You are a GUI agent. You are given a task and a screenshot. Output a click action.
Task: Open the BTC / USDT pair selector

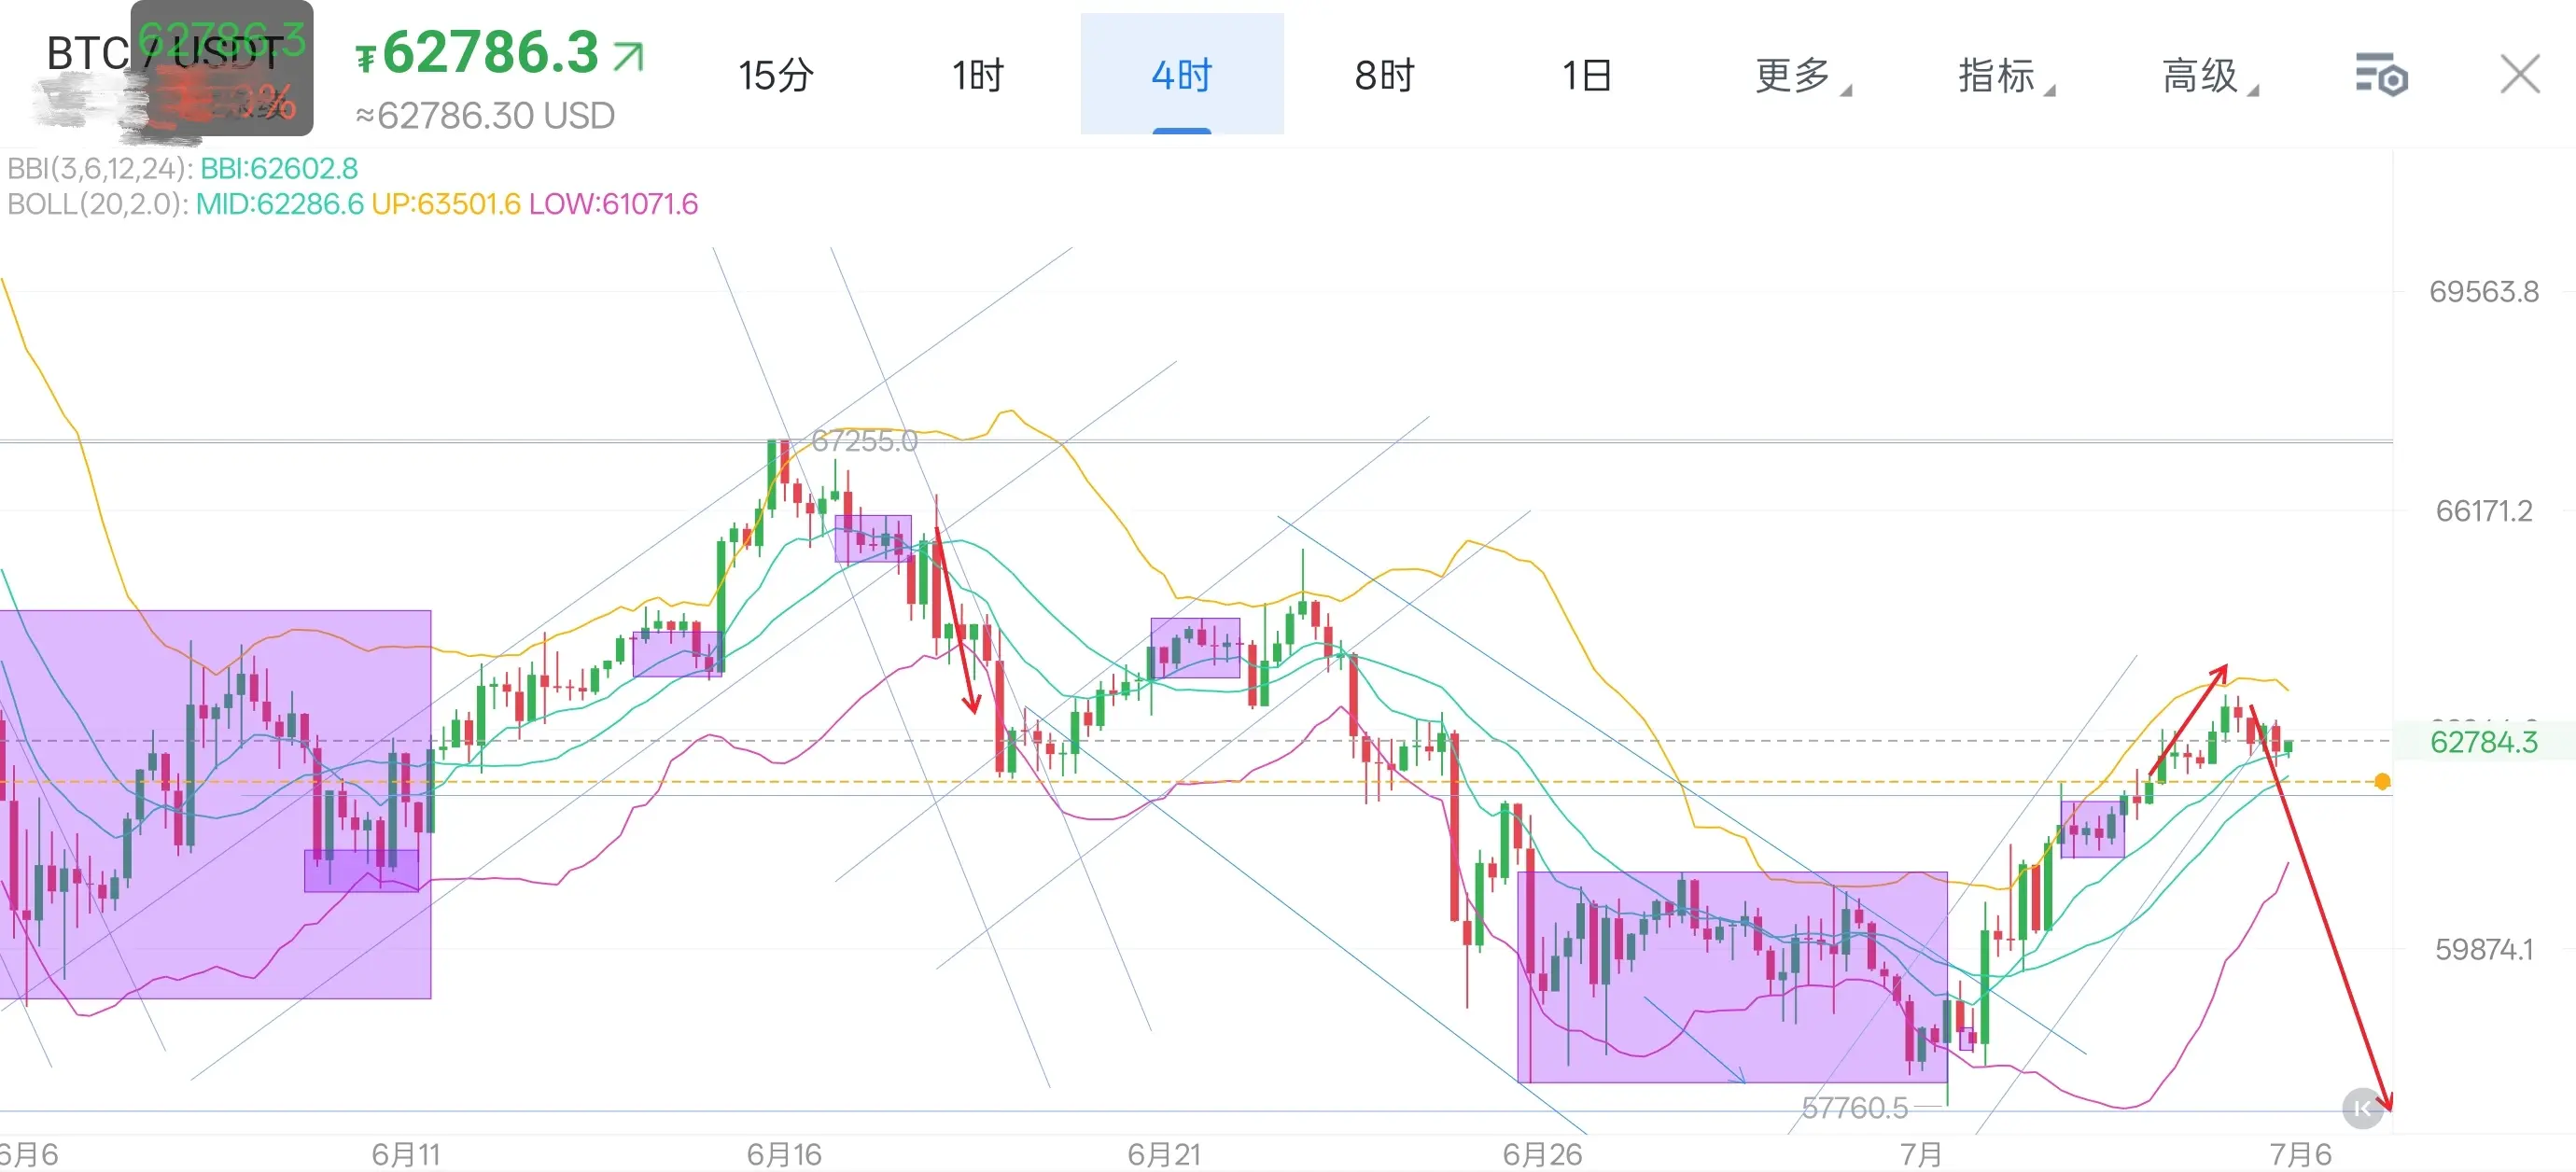click(164, 53)
